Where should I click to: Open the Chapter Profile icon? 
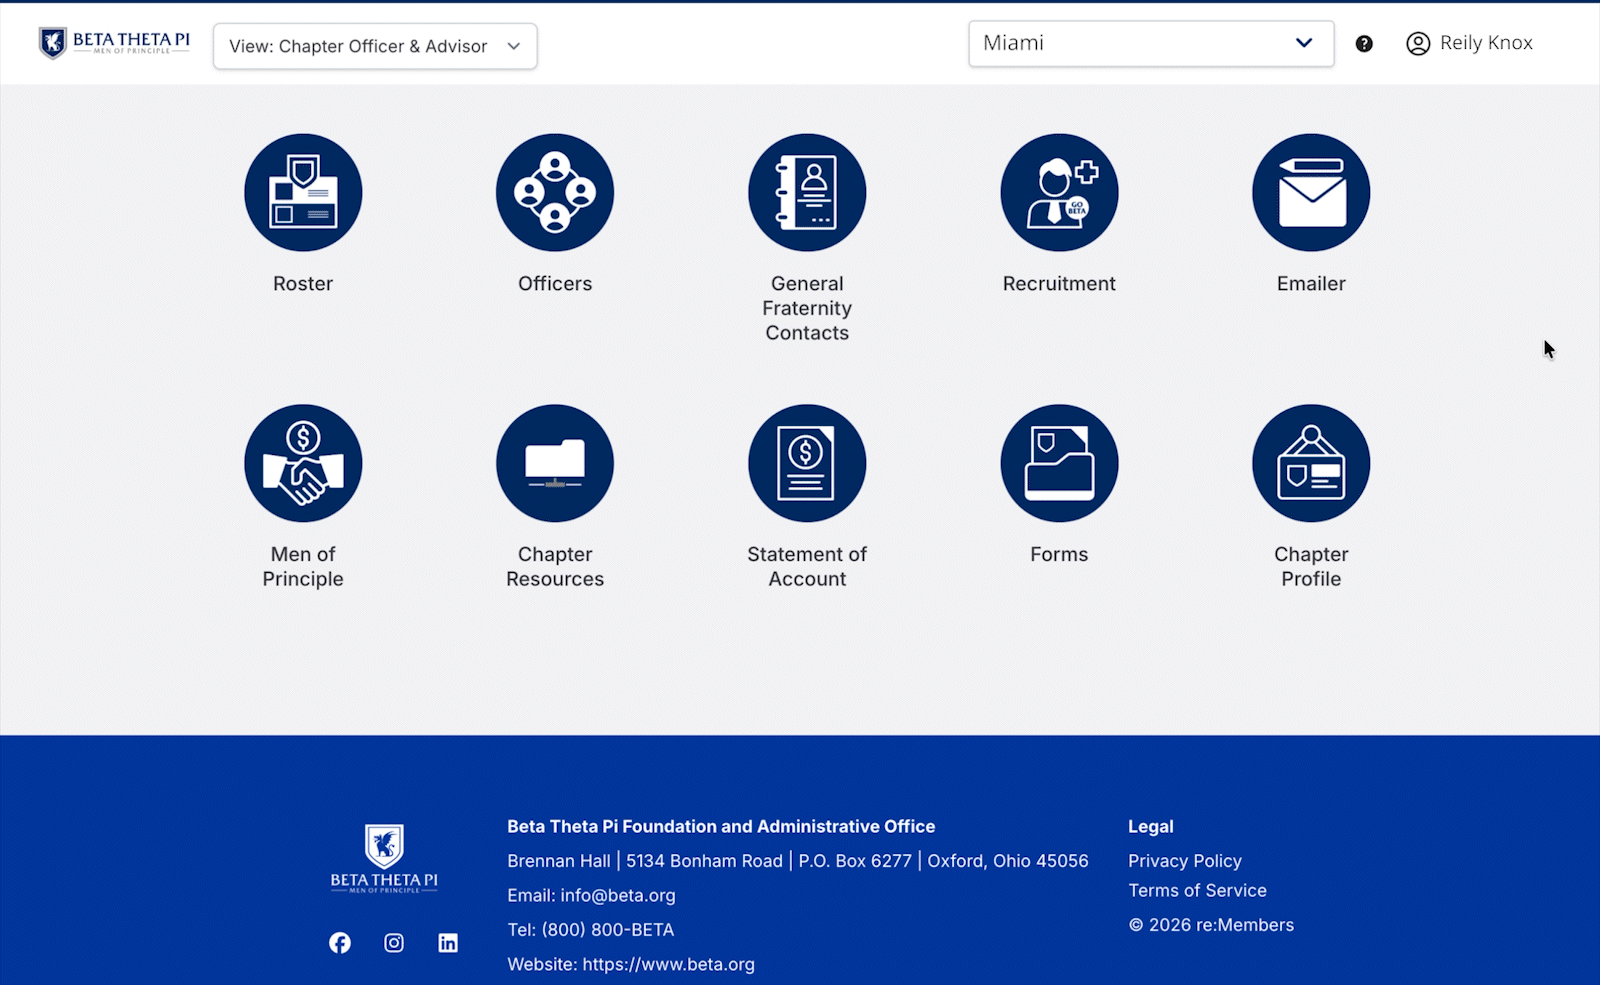pos(1311,463)
